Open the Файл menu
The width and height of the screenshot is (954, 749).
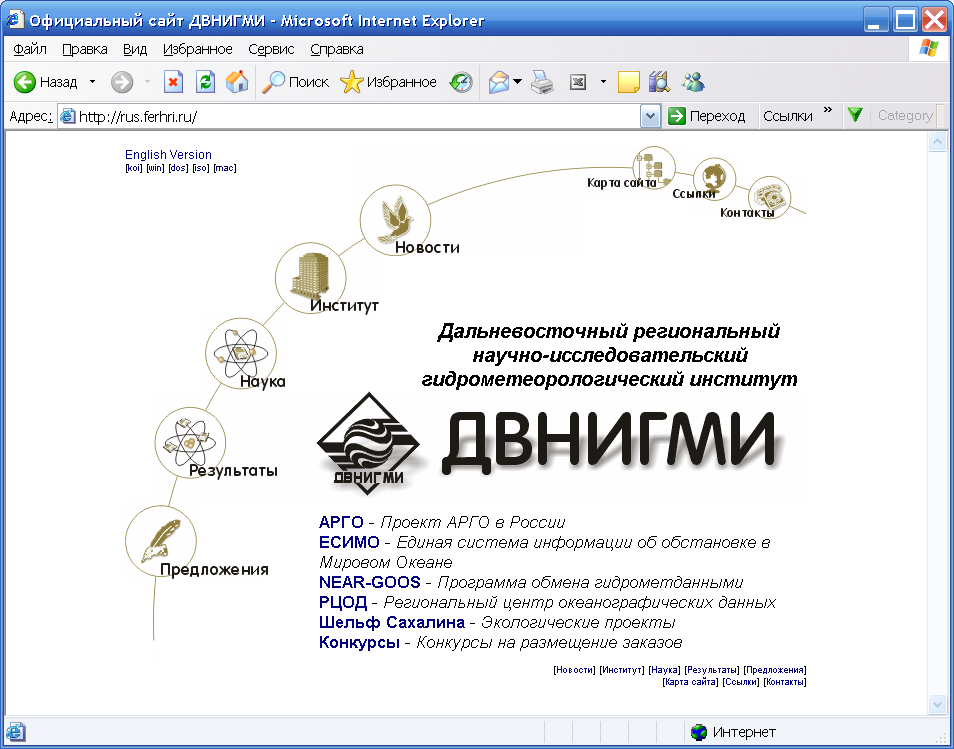click(30, 49)
